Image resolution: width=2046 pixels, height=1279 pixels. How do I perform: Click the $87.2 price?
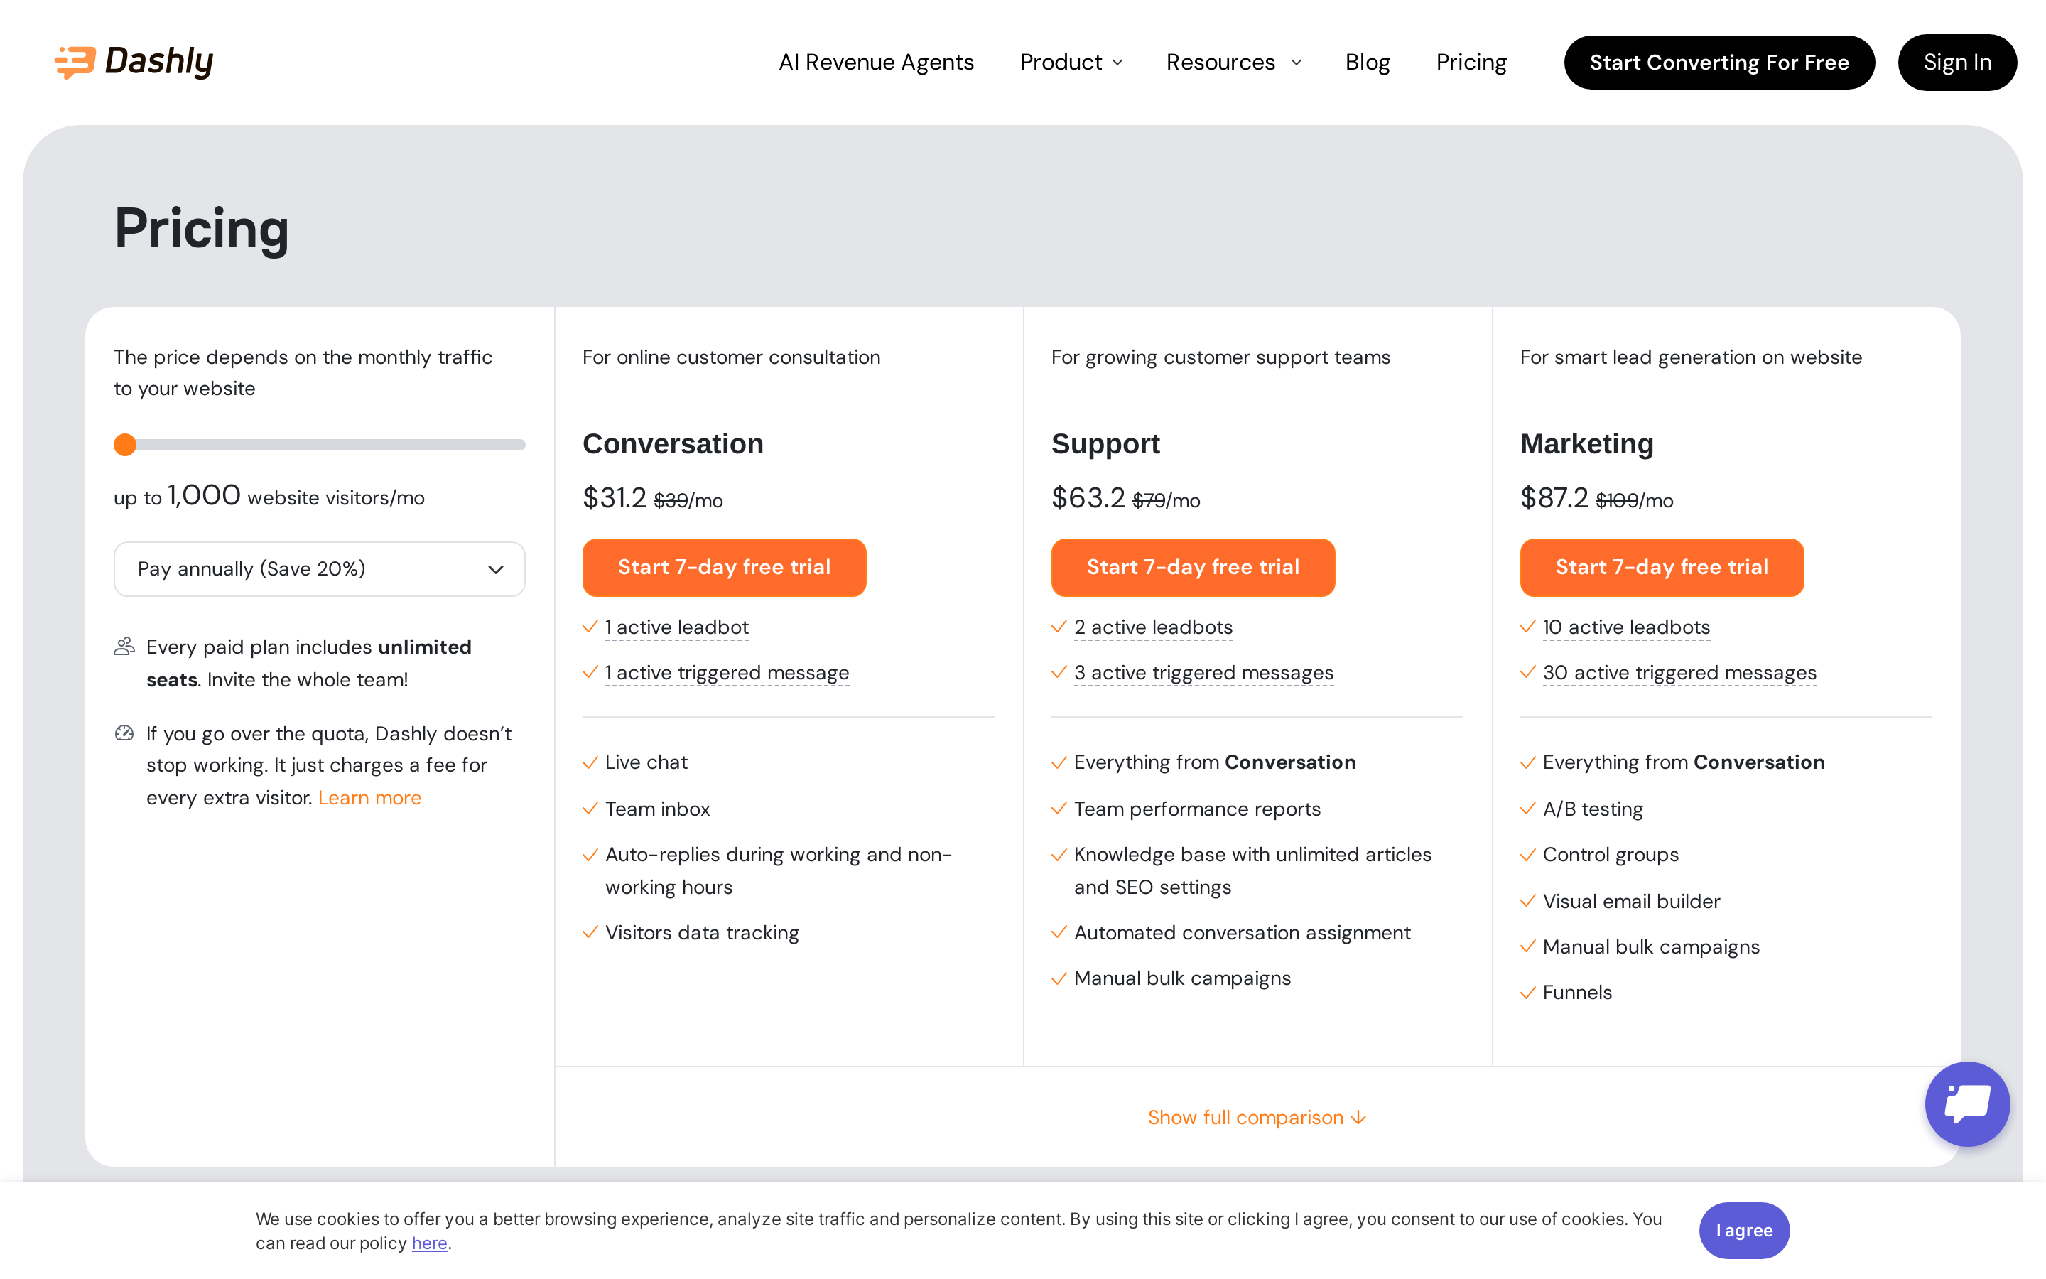point(1554,497)
